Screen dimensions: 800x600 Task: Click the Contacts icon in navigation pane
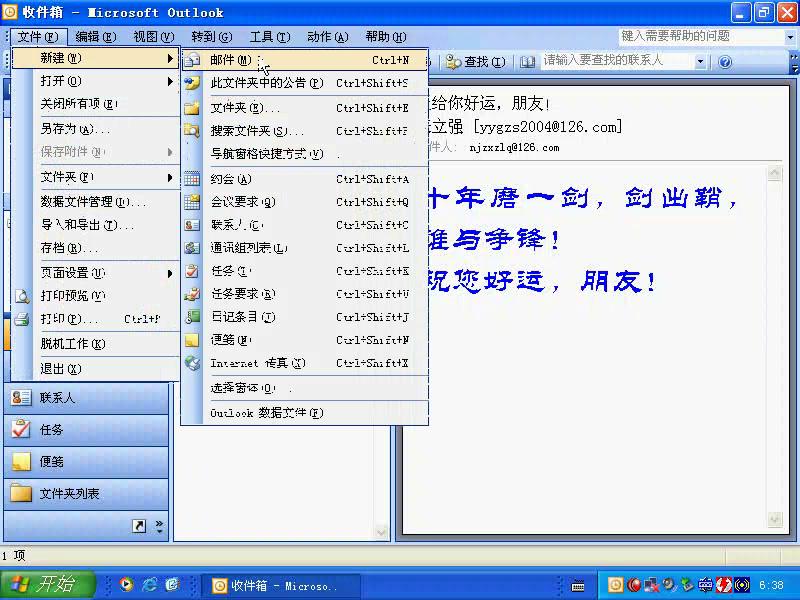tap(21, 398)
